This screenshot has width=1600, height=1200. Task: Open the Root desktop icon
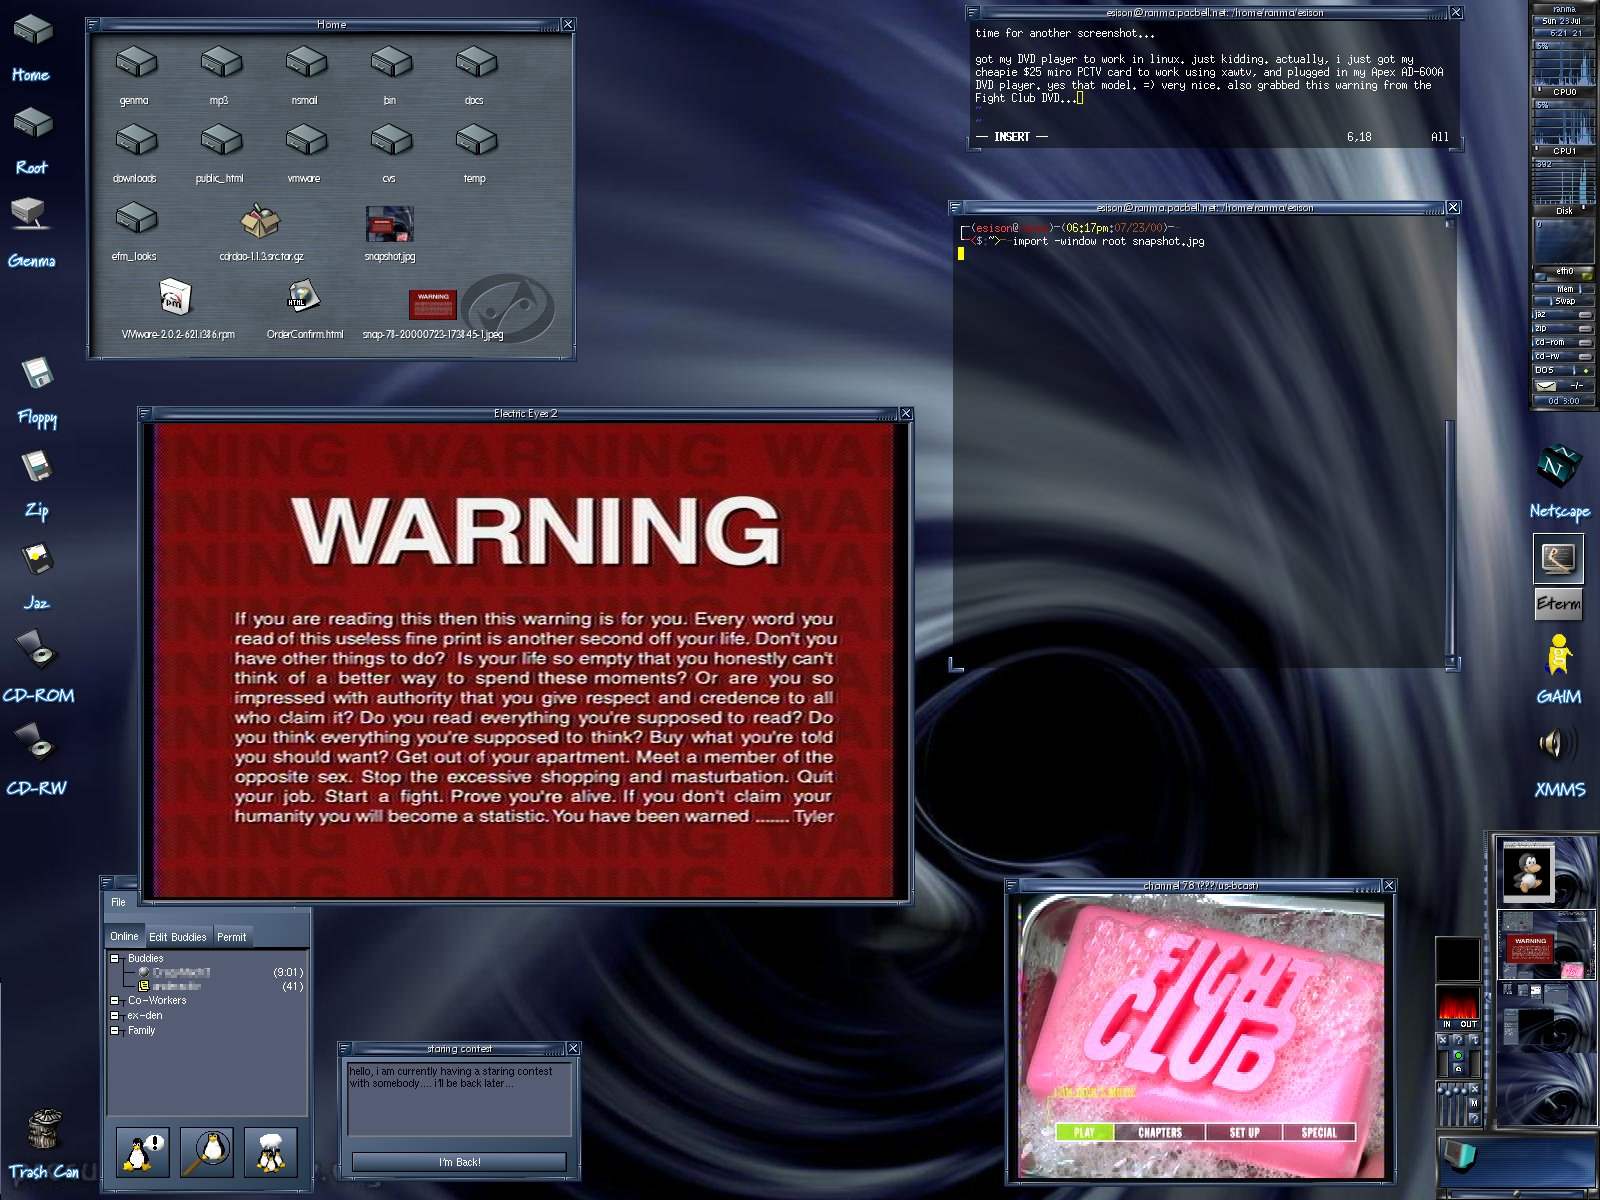[x=32, y=123]
